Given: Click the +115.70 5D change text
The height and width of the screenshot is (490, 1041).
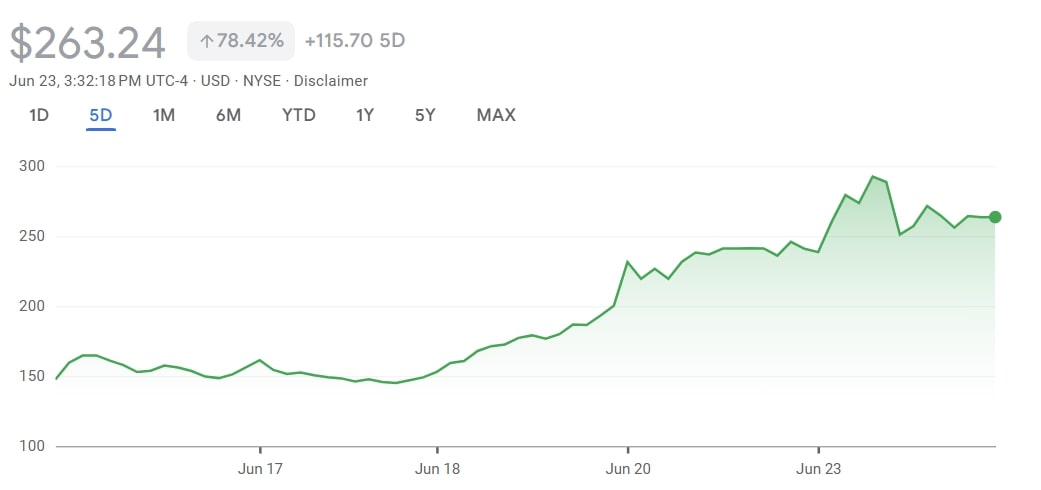Looking at the screenshot, I should [355, 41].
